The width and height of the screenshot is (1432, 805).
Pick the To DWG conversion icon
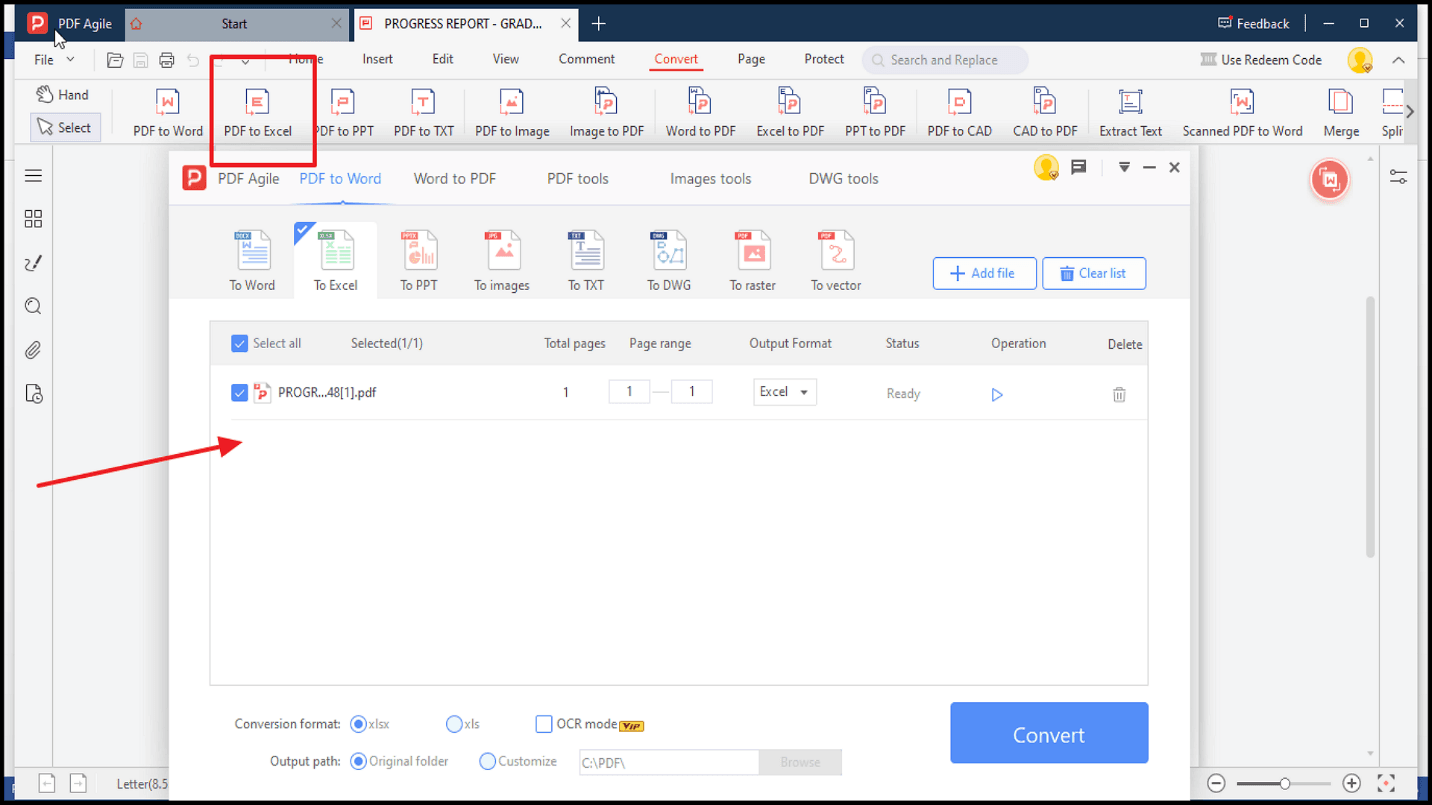[x=669, y=261]
